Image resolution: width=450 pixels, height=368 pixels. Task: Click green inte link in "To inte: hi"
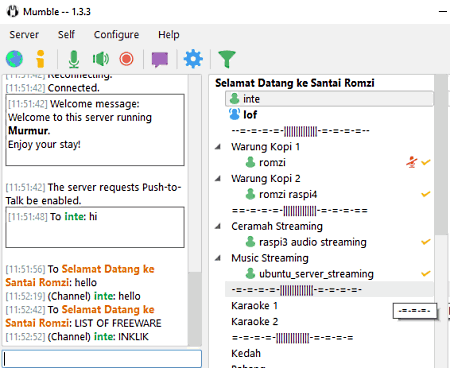[x=75, y=217]
